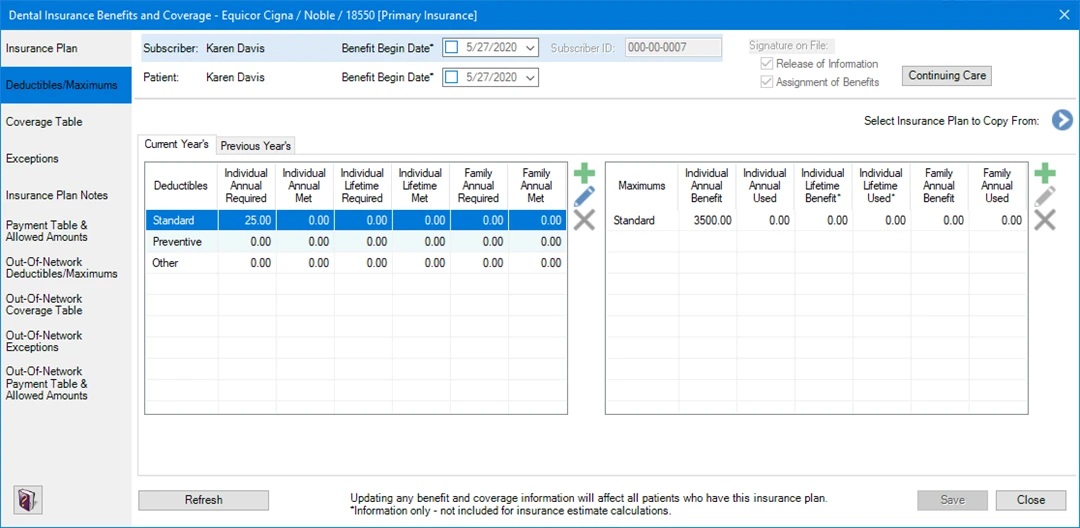Click the Subscriber ID field

click(673, 48)
